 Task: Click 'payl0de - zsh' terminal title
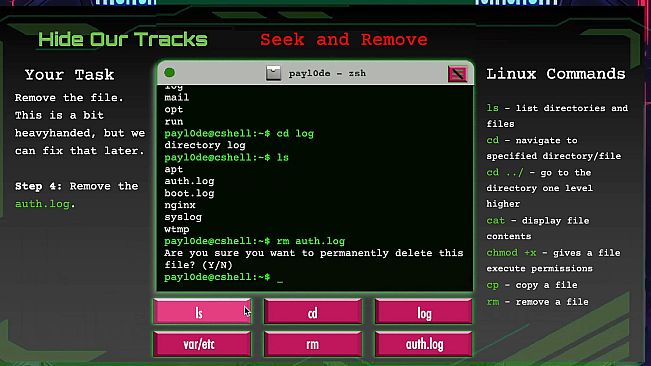tap(328, 73)
